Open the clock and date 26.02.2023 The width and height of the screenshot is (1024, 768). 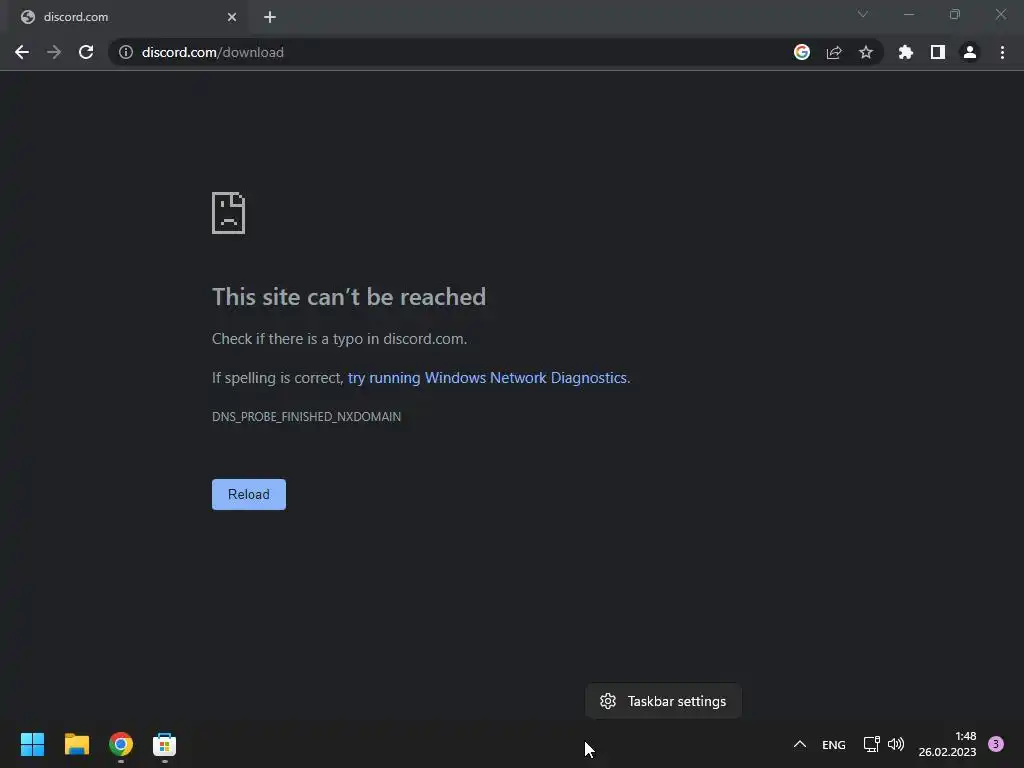pyautogui.click(x=948, y=744)
